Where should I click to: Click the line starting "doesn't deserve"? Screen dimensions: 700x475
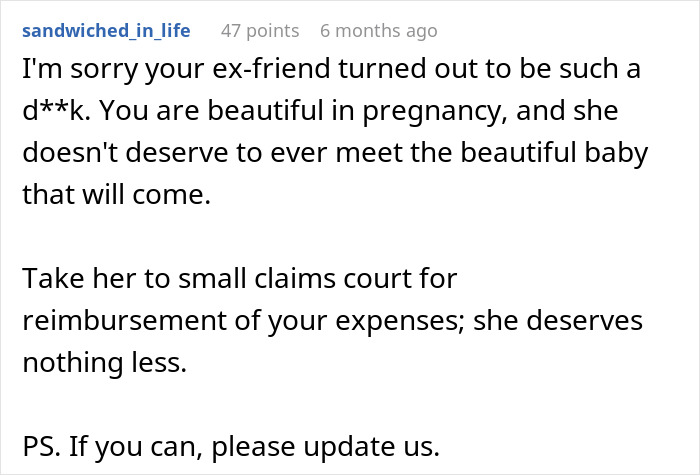[x=335, y=154]
